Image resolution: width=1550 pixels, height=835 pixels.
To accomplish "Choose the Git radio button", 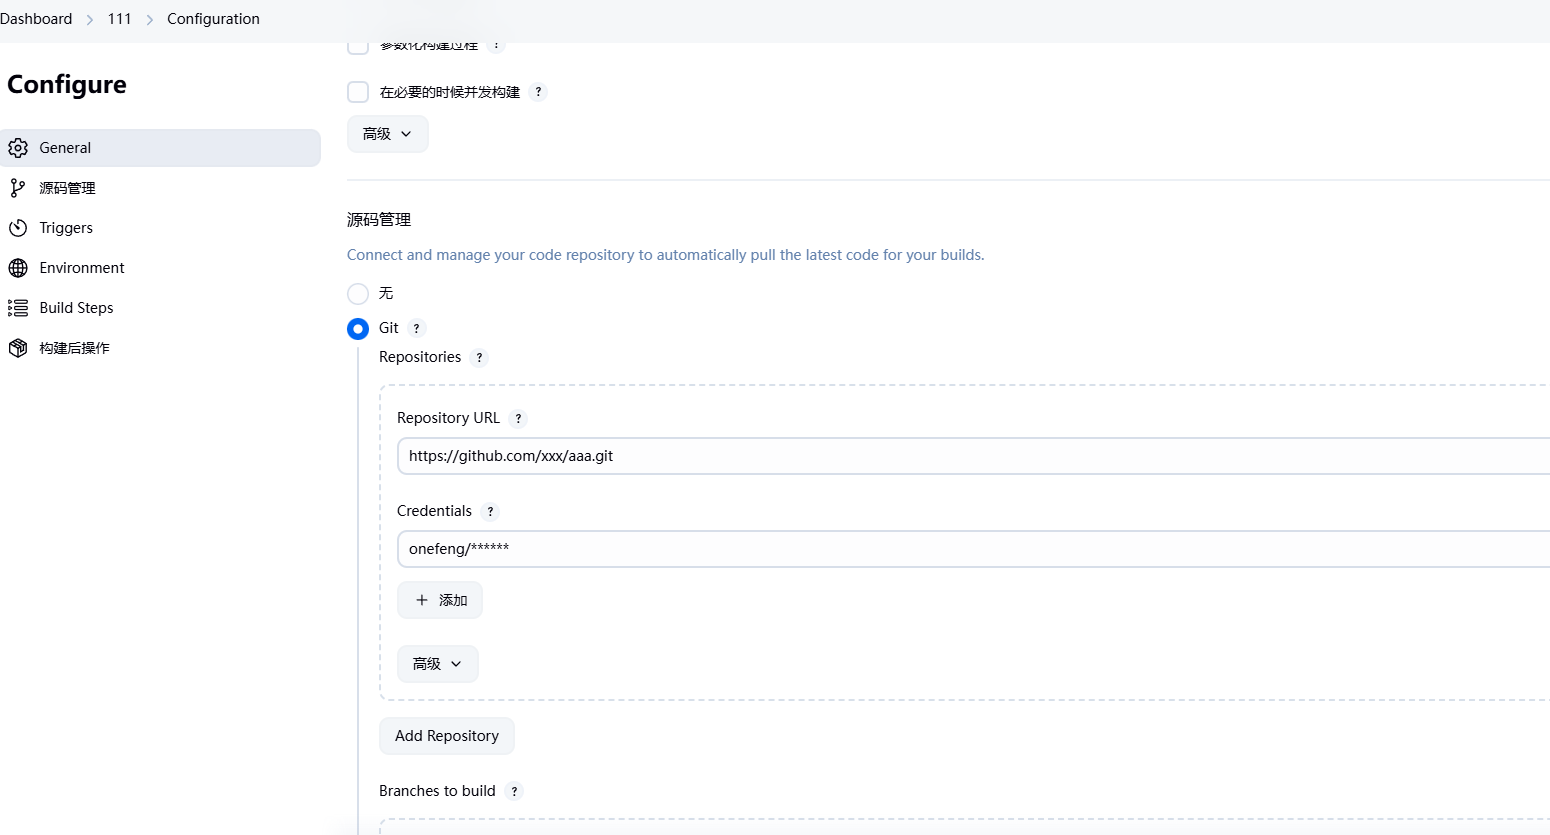I will coord(358,329).
